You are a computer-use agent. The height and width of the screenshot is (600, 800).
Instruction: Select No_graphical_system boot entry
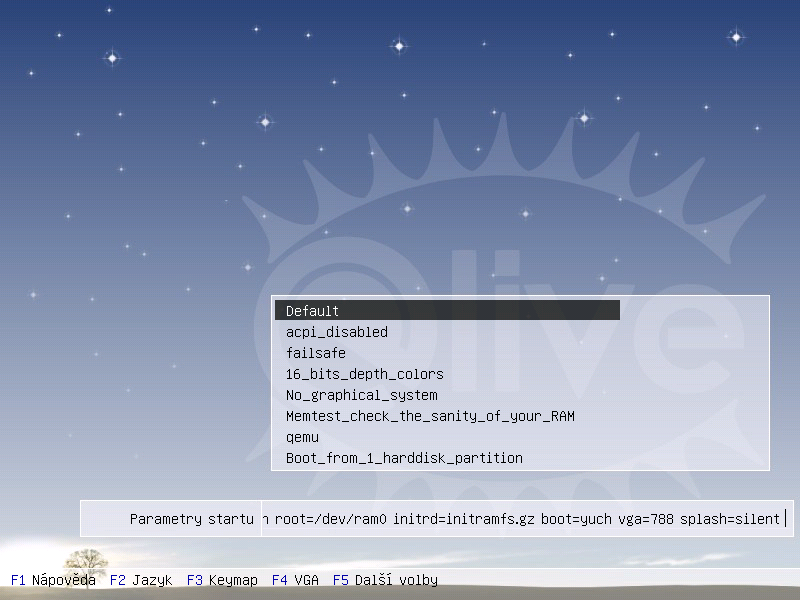point(362,395)
